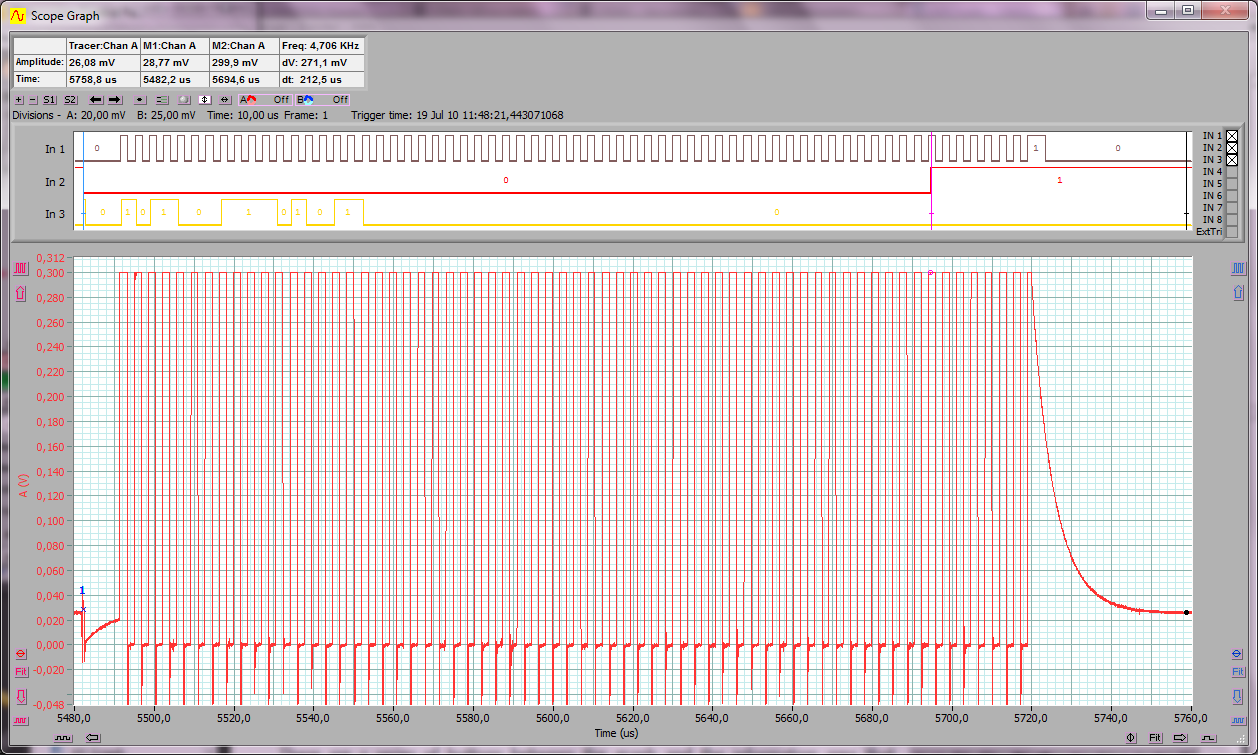
Task: Click the Tracer:Chan A header cell
Action: 102,46
